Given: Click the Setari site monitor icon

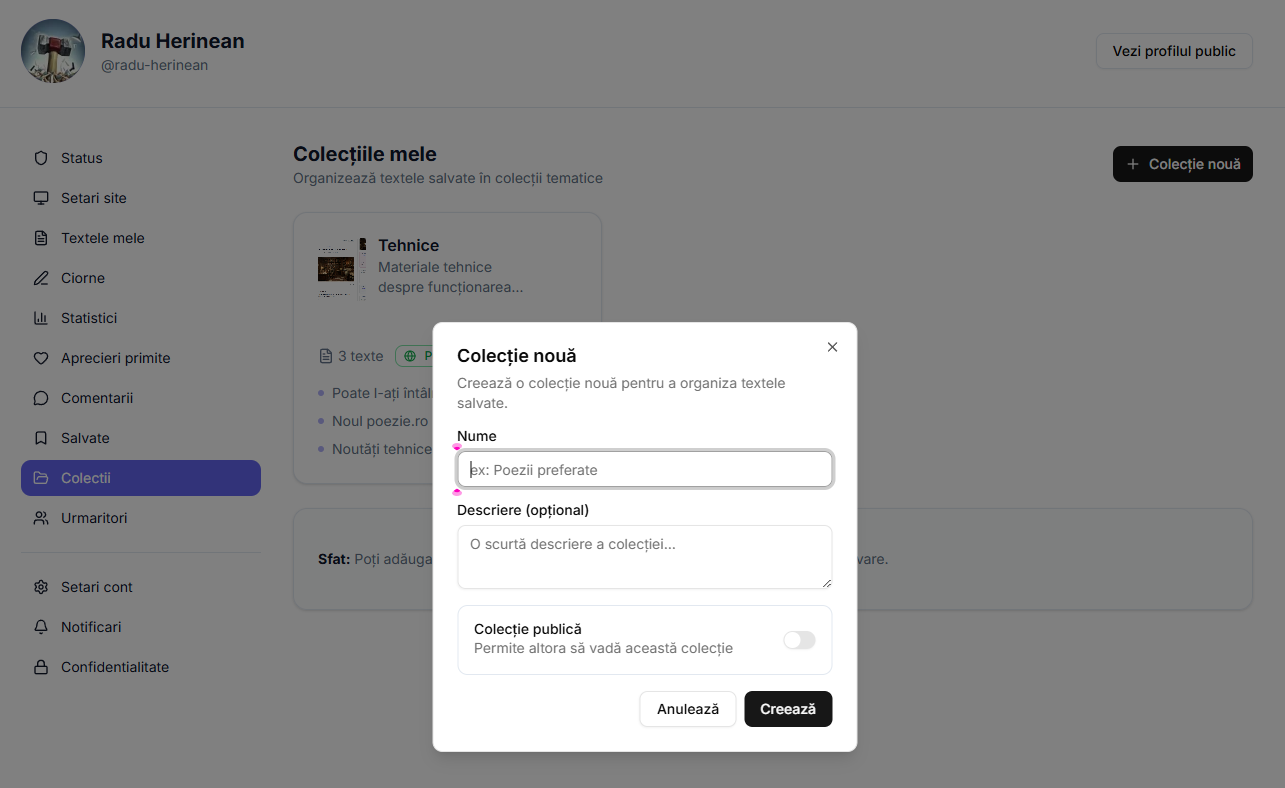Looking at the screenshot, I should point(41,198).
